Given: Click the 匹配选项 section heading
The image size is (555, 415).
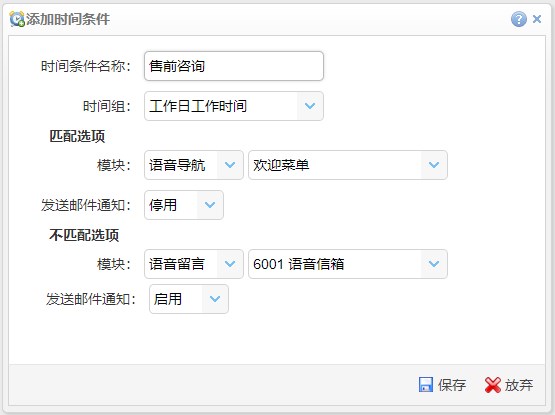Looking at the screenshot, I should click(x=77, y=136).
